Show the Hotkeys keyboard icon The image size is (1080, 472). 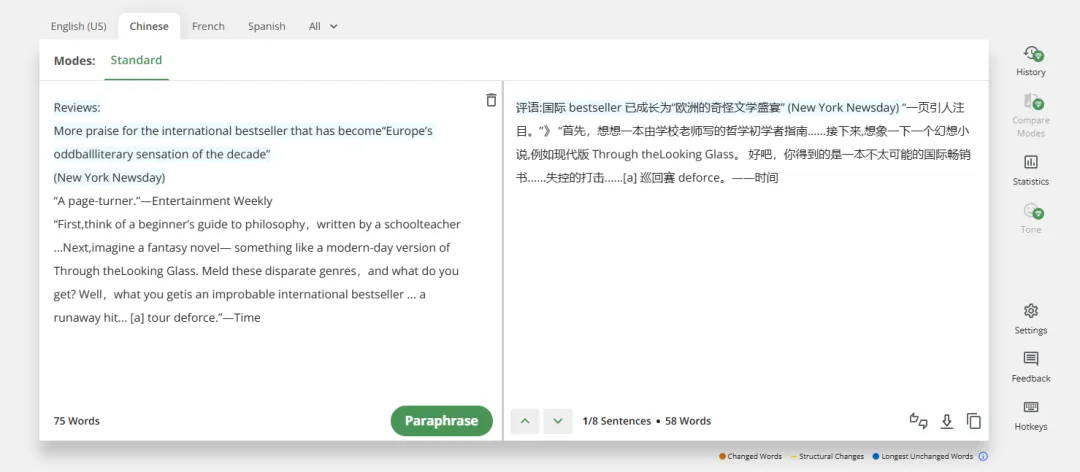click(1030, 407)
